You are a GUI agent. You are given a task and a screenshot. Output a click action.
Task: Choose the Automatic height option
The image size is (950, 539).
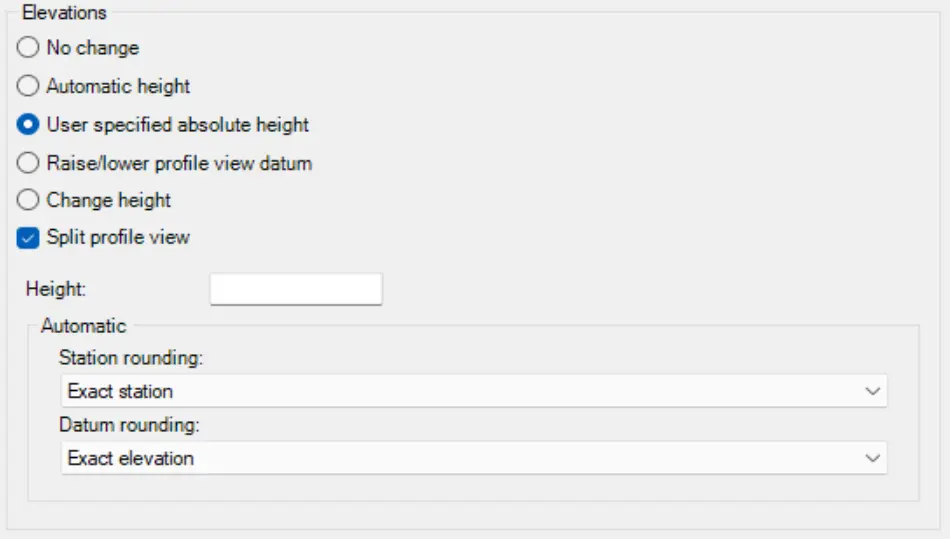(29, 86)
